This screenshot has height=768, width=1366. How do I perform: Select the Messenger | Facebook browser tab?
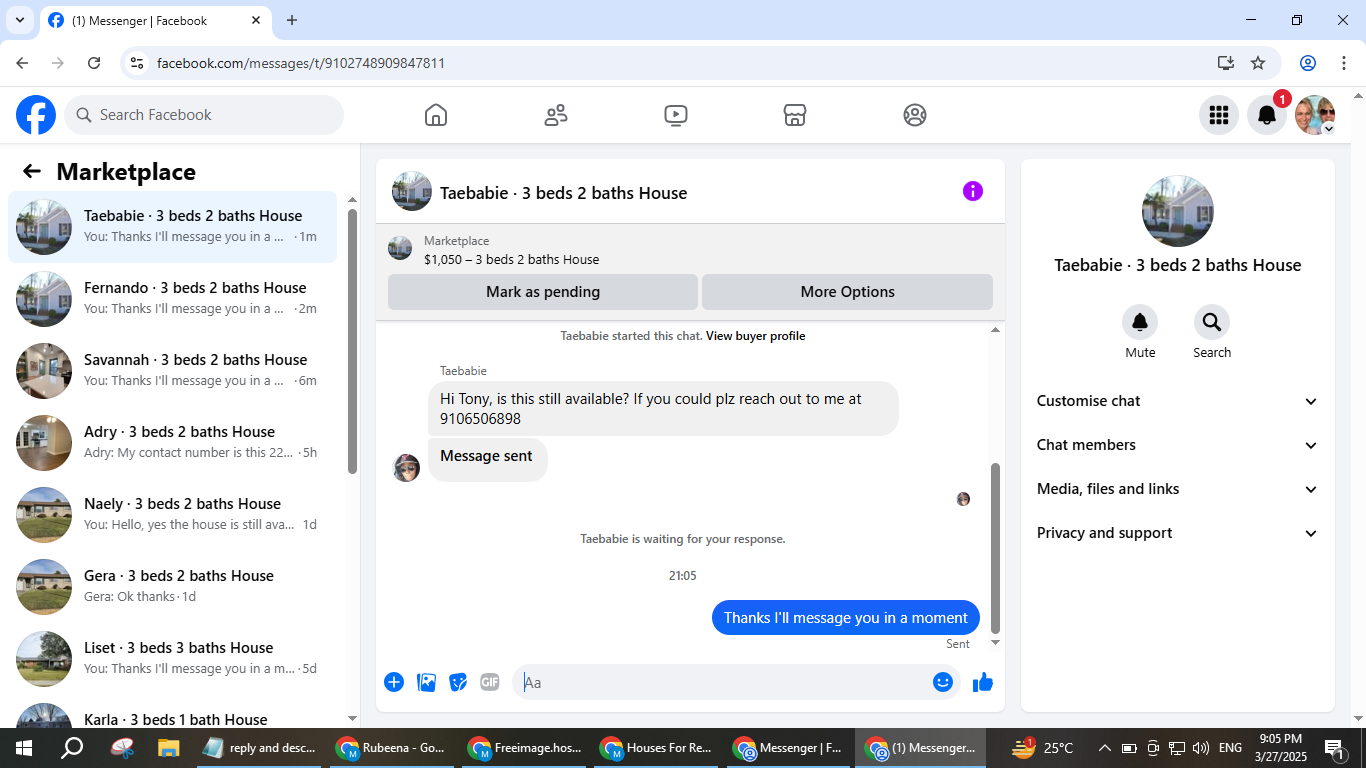(x=156, y=20)
